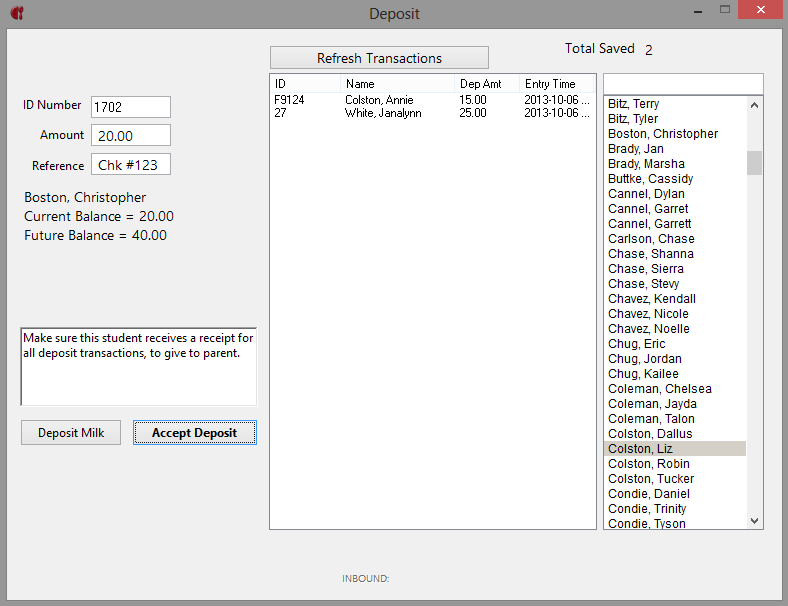Minimize the Deposit window

698,10
